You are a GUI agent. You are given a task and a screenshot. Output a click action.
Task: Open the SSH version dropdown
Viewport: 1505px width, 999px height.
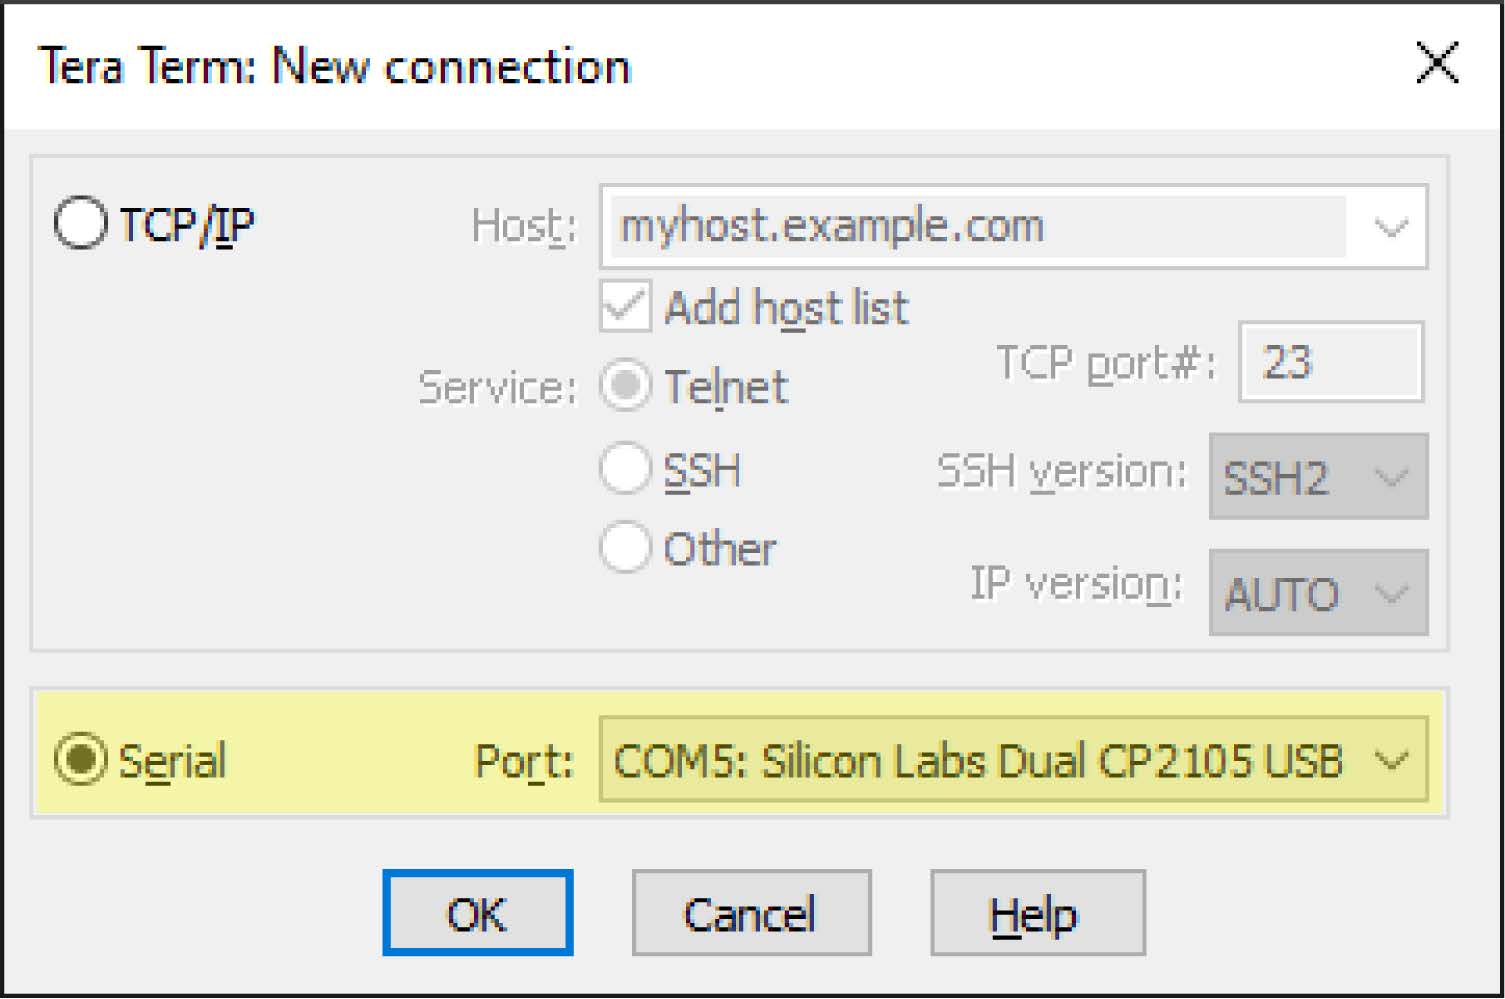[x=1318, y=477]
